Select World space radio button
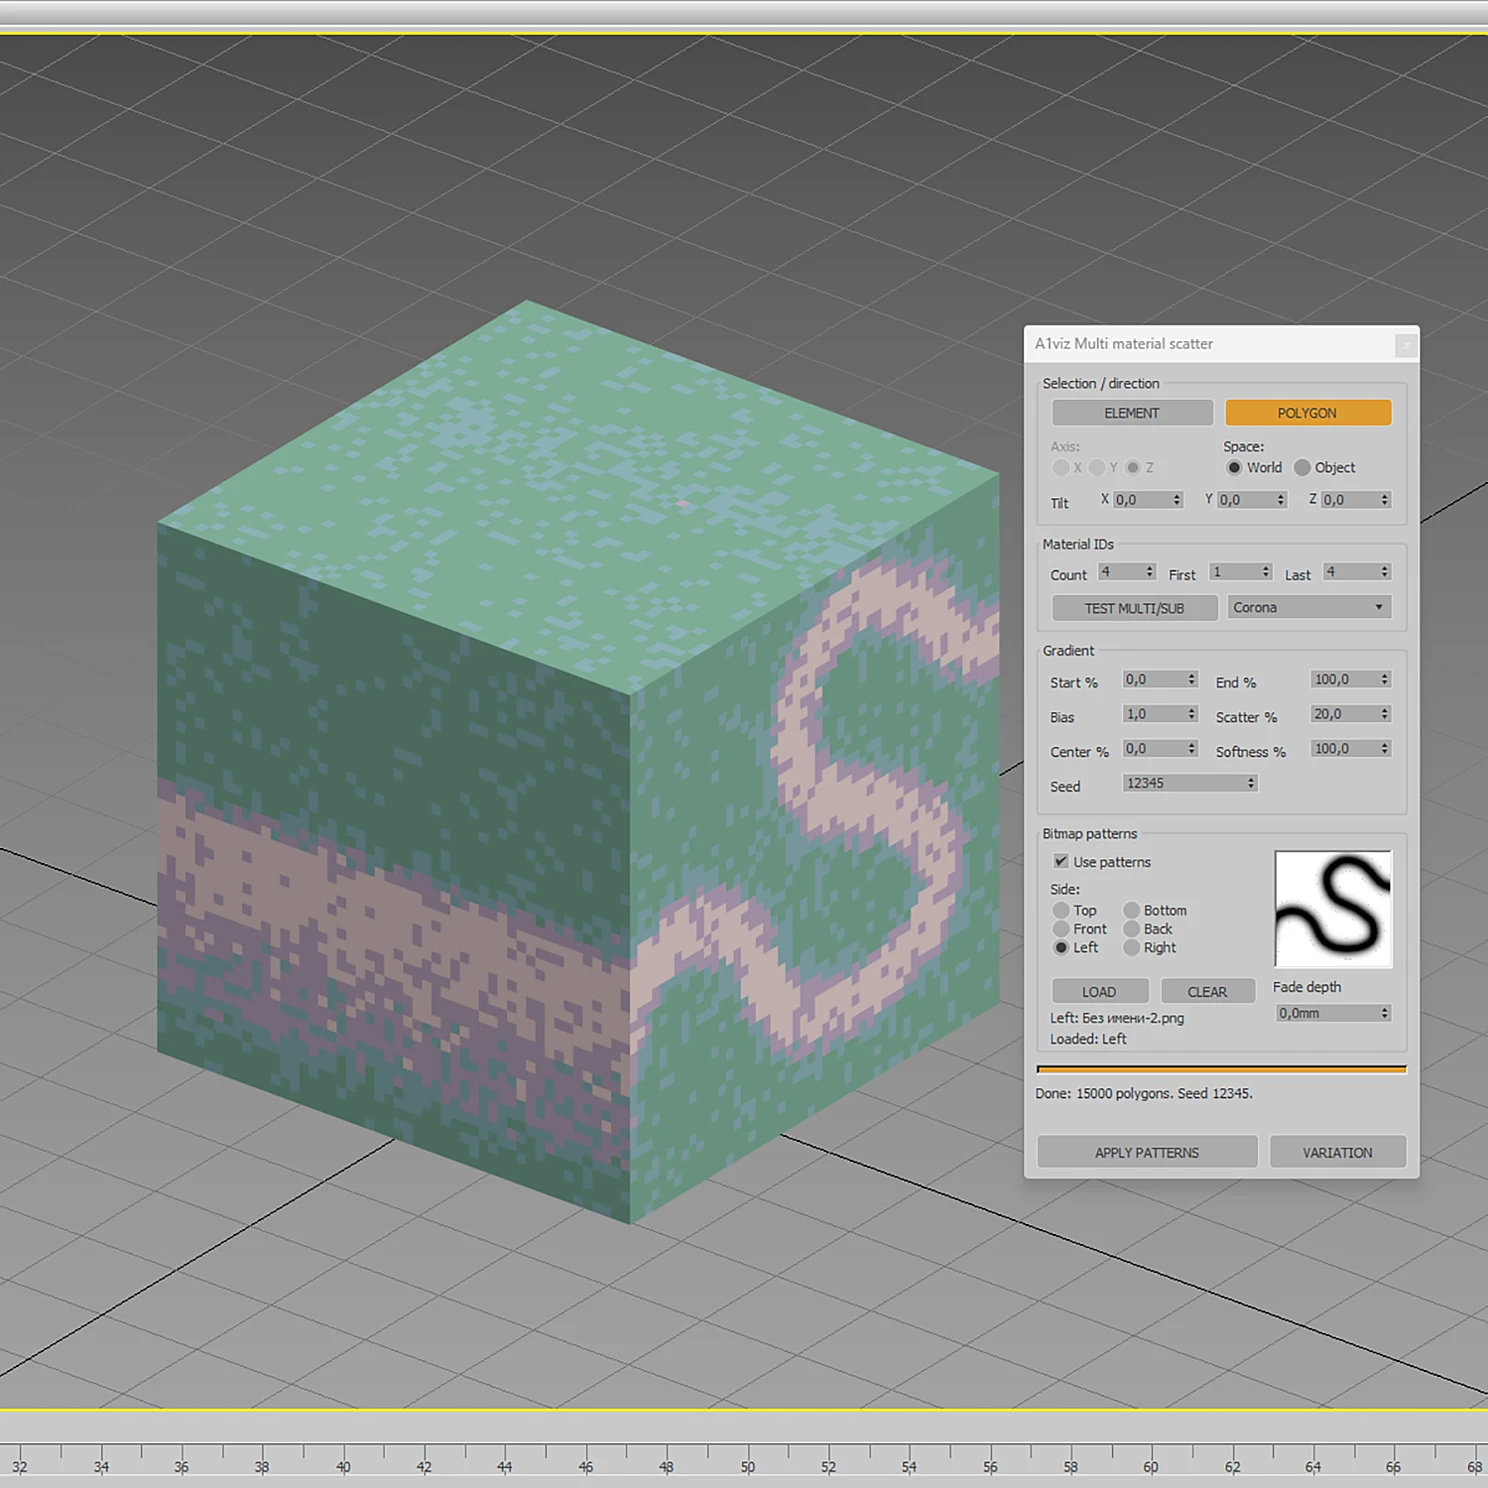This screenshot has width=1488, height=1488. coord(1234,467)
